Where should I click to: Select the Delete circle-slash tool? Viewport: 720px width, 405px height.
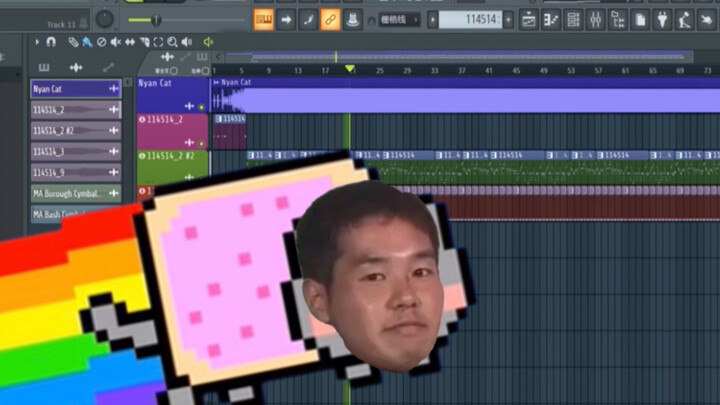101,42
